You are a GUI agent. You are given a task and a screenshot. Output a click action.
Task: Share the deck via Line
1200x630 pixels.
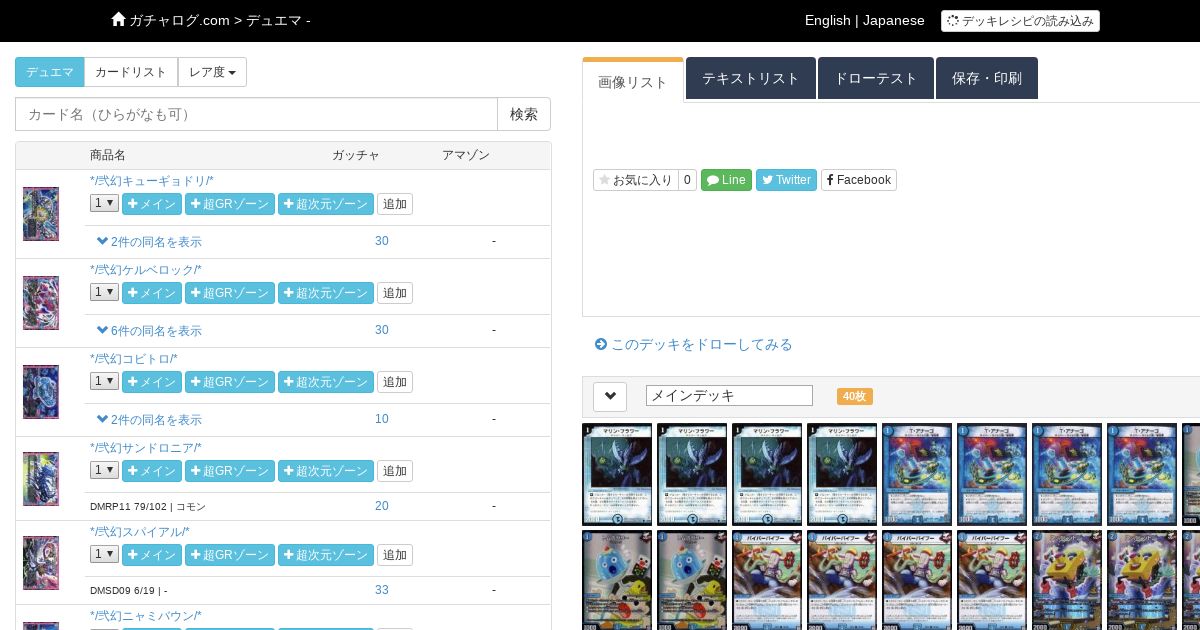point(726,180)
